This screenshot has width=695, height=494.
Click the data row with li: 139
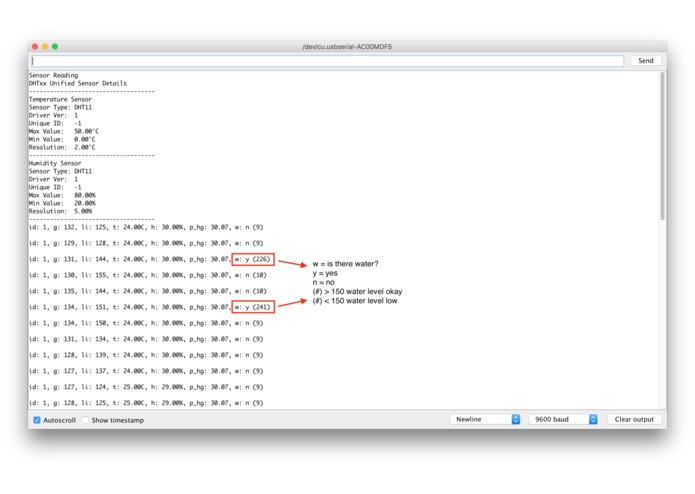146,355
